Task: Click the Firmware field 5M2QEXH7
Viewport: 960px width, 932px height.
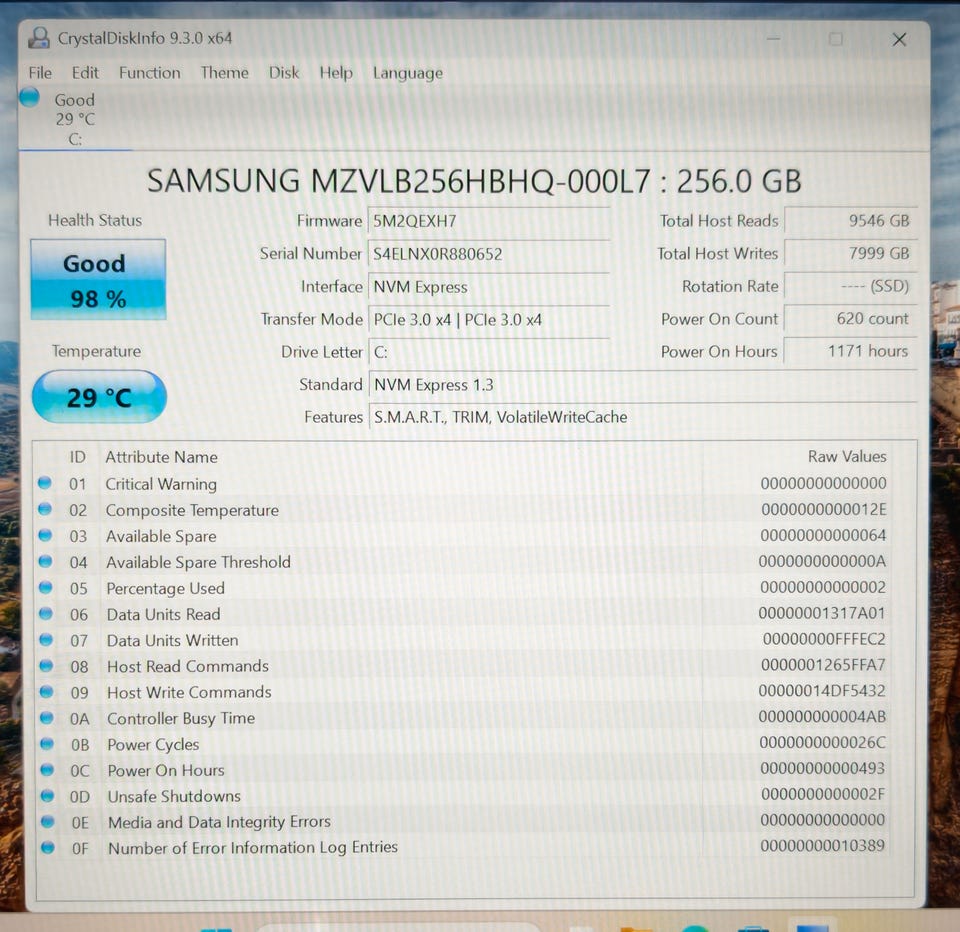Action: coord(488,221)
